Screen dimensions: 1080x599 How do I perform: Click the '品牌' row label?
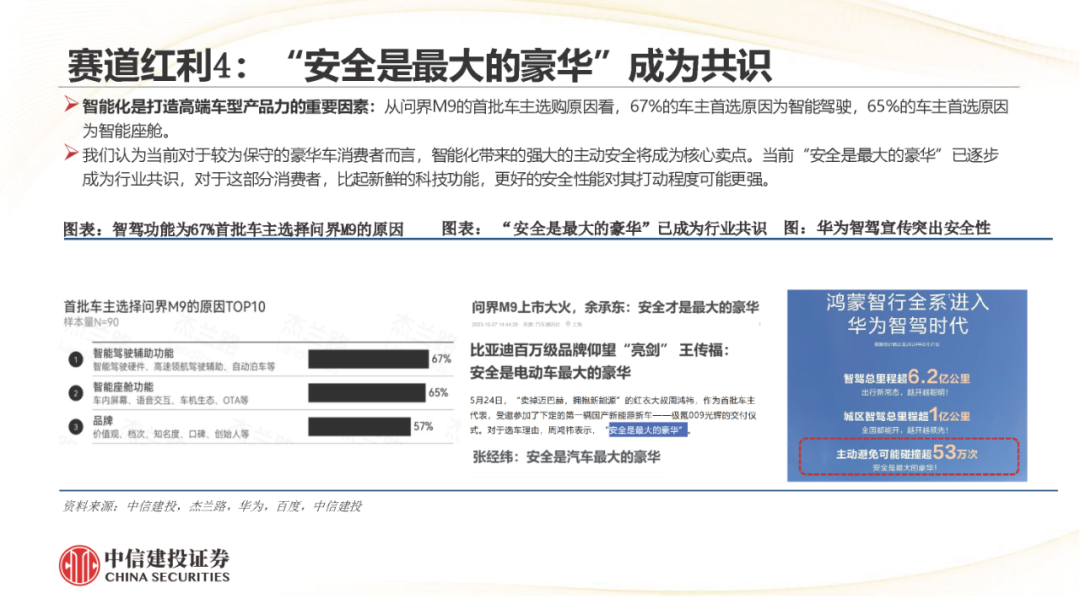point(103,421)
